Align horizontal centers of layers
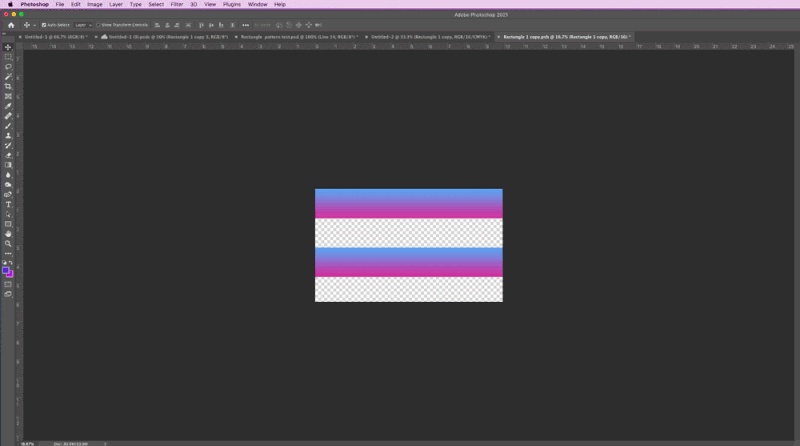This screenshot has height=446, width=800. click(x=167, y=25)
